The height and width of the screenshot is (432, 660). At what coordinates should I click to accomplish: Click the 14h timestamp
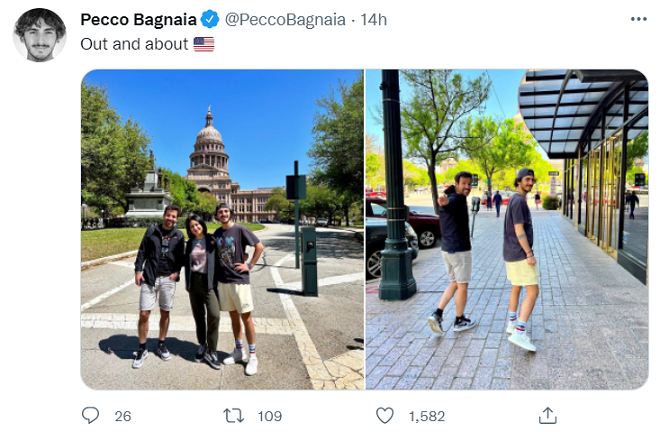(374, 19)
